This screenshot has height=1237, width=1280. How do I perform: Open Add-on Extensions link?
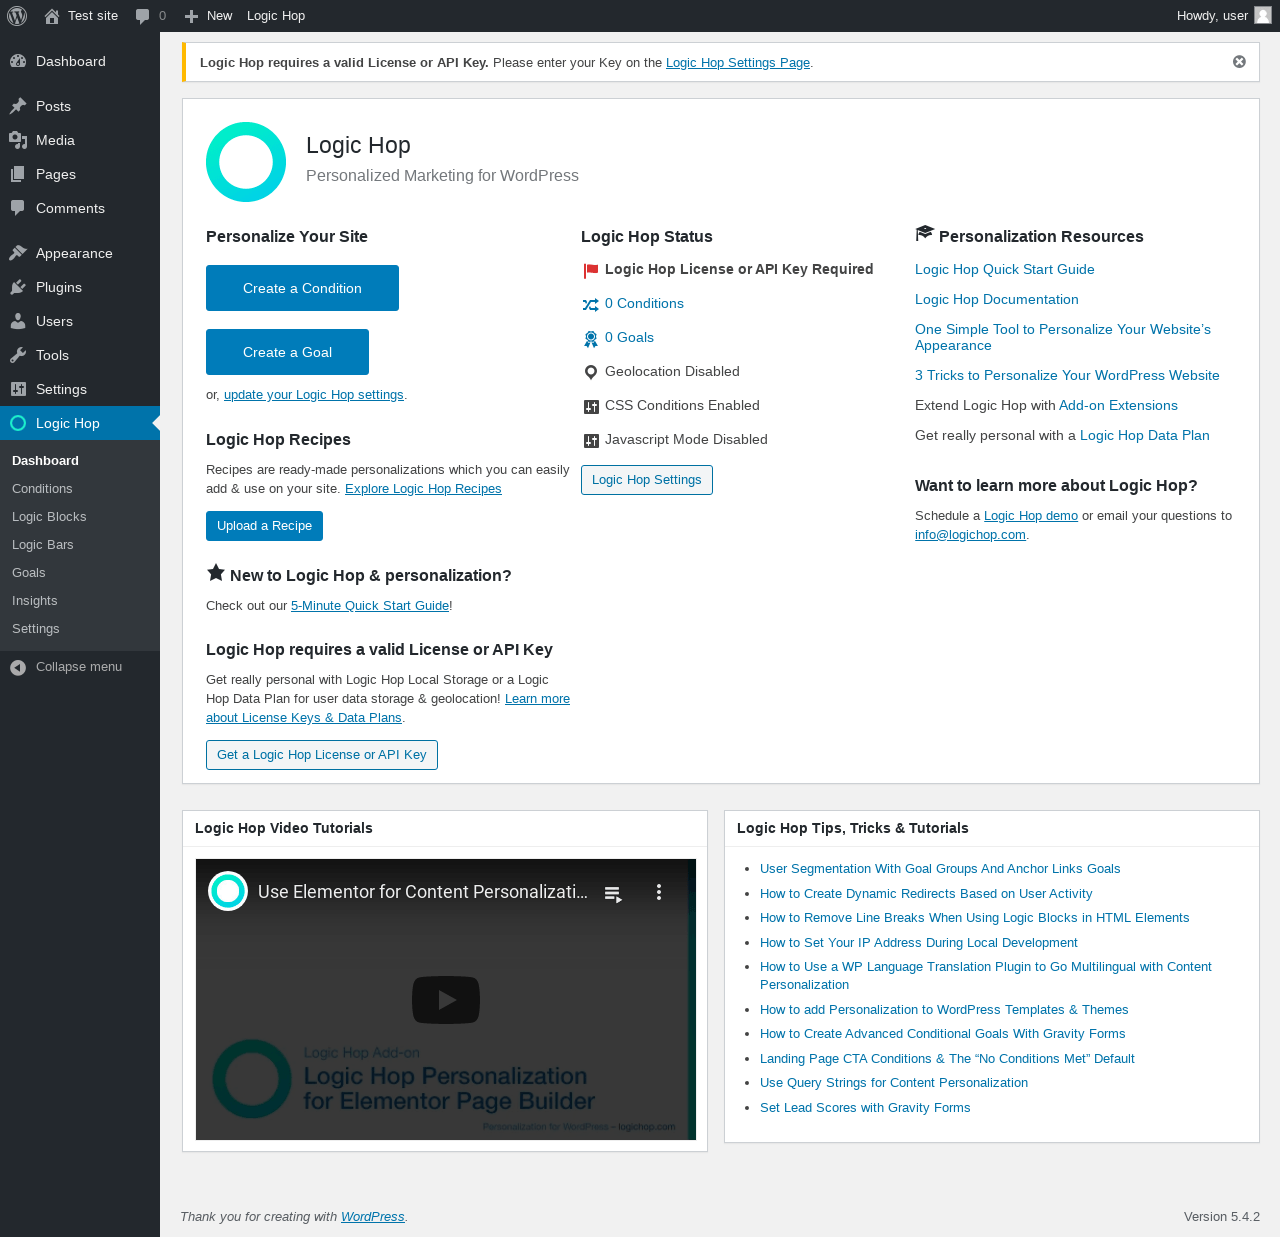tap(1118, 405)
